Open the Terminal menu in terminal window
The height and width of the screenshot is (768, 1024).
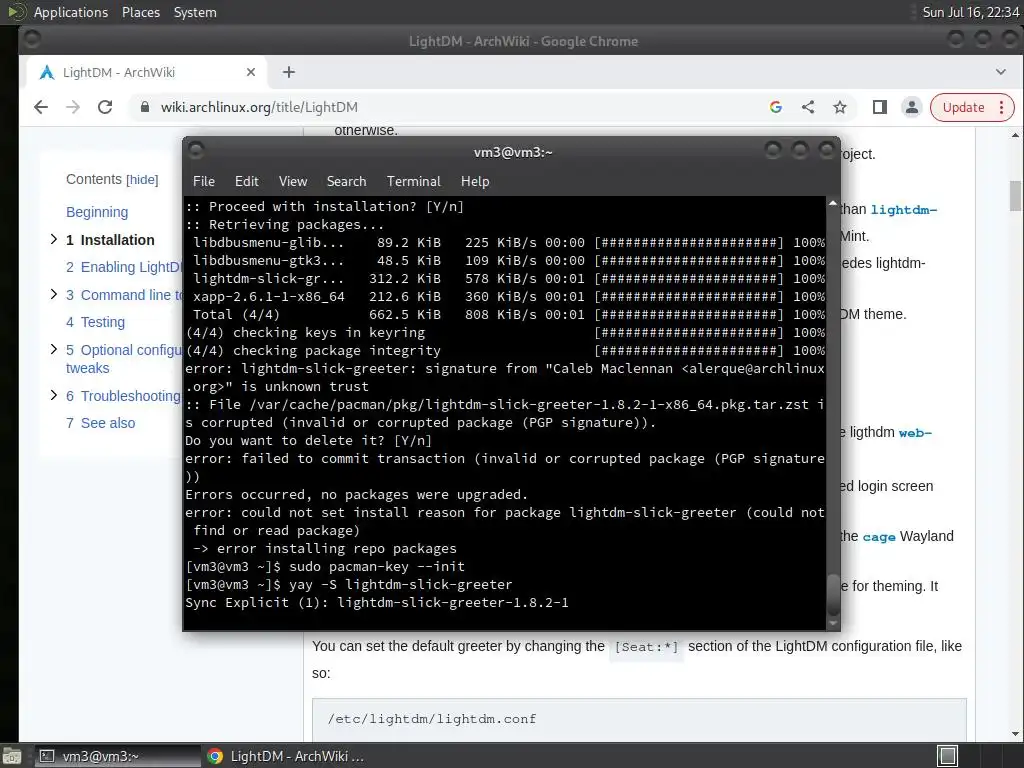(x=413, y=182)
